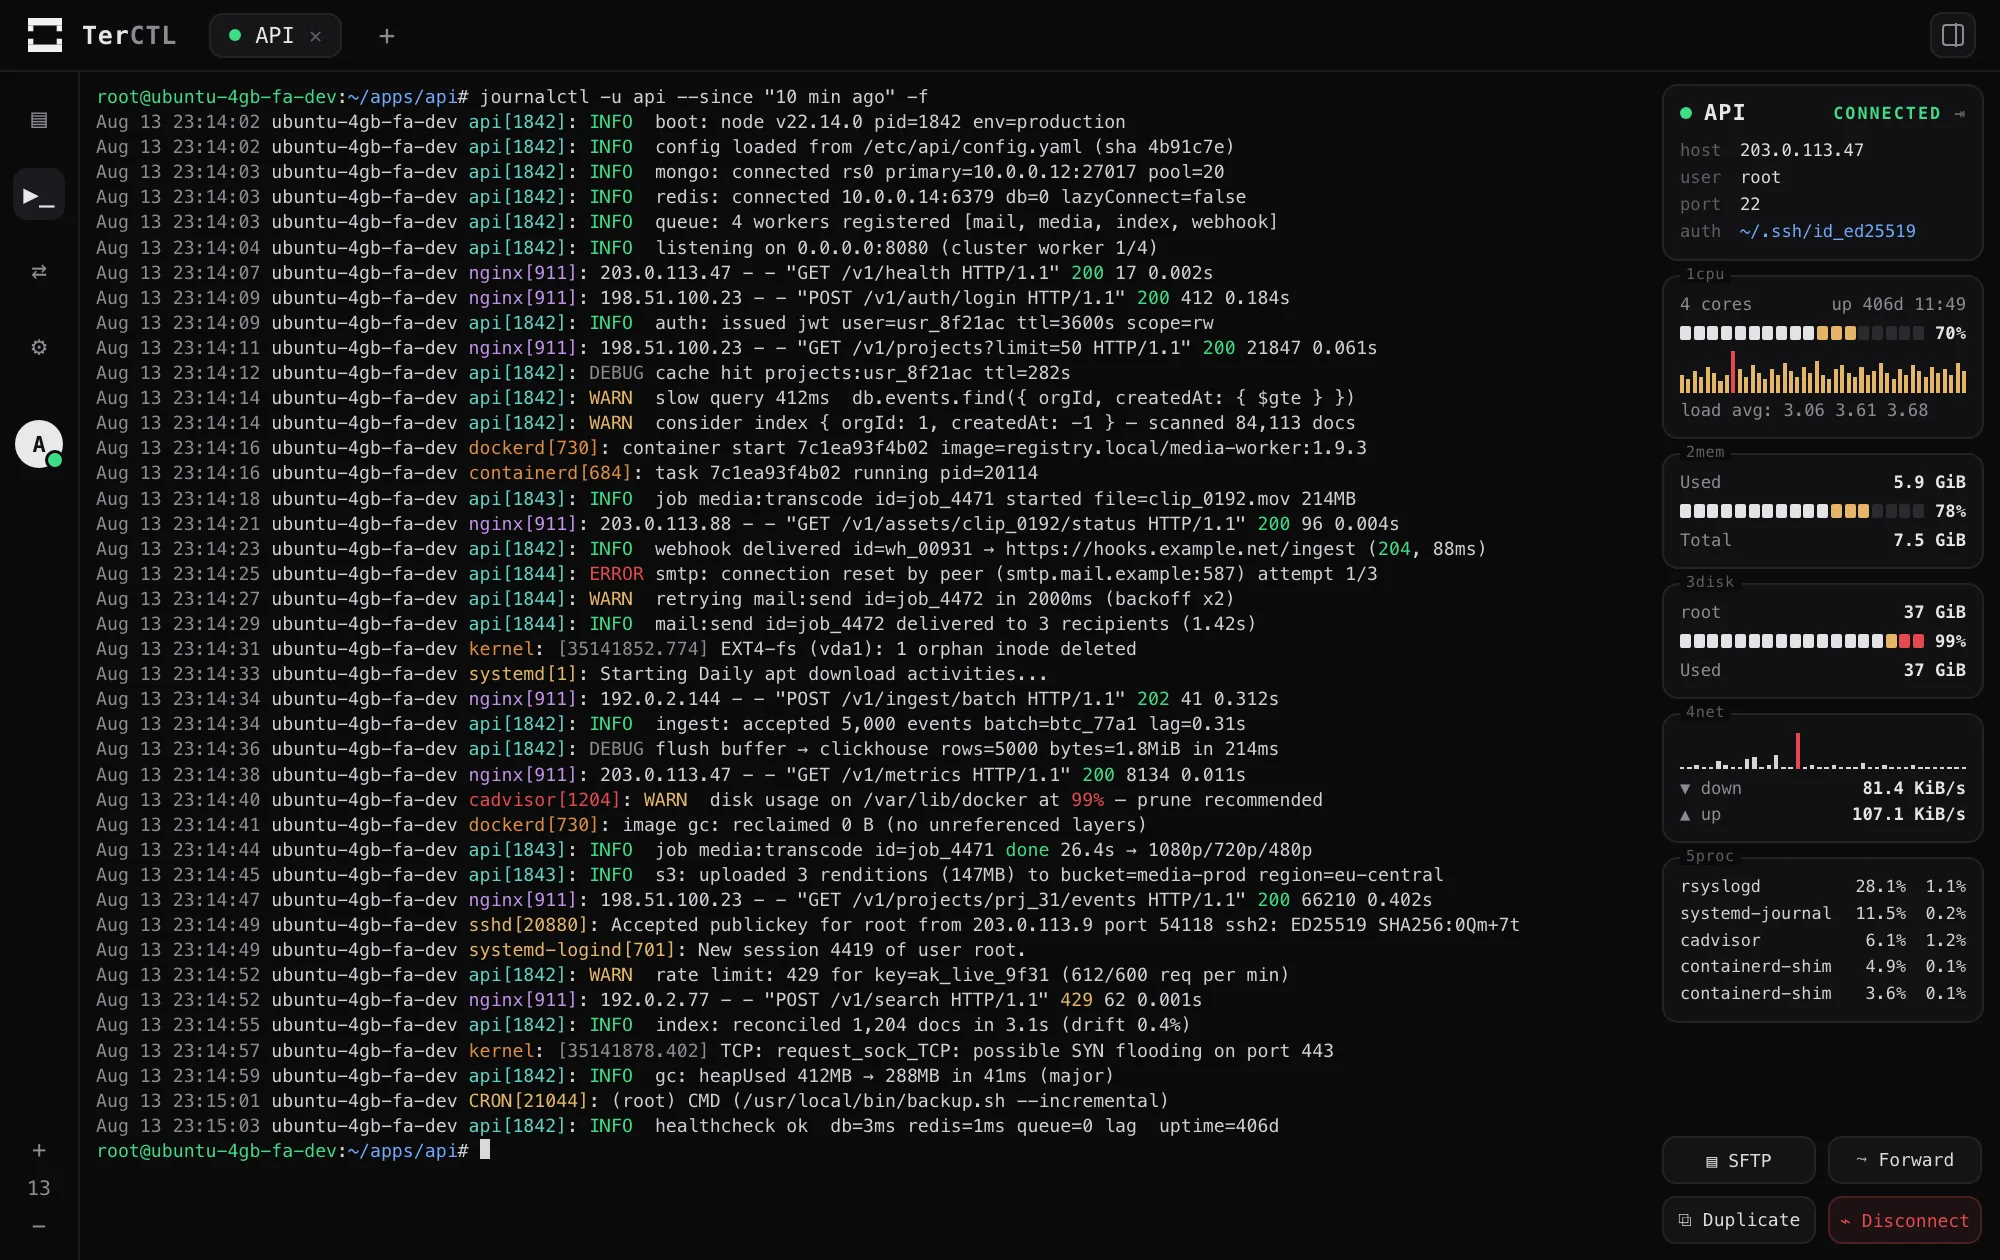The width and height of the screenshot is (2000, 1260).
Task: Click the CPU load history graph
Action: 1822,371
